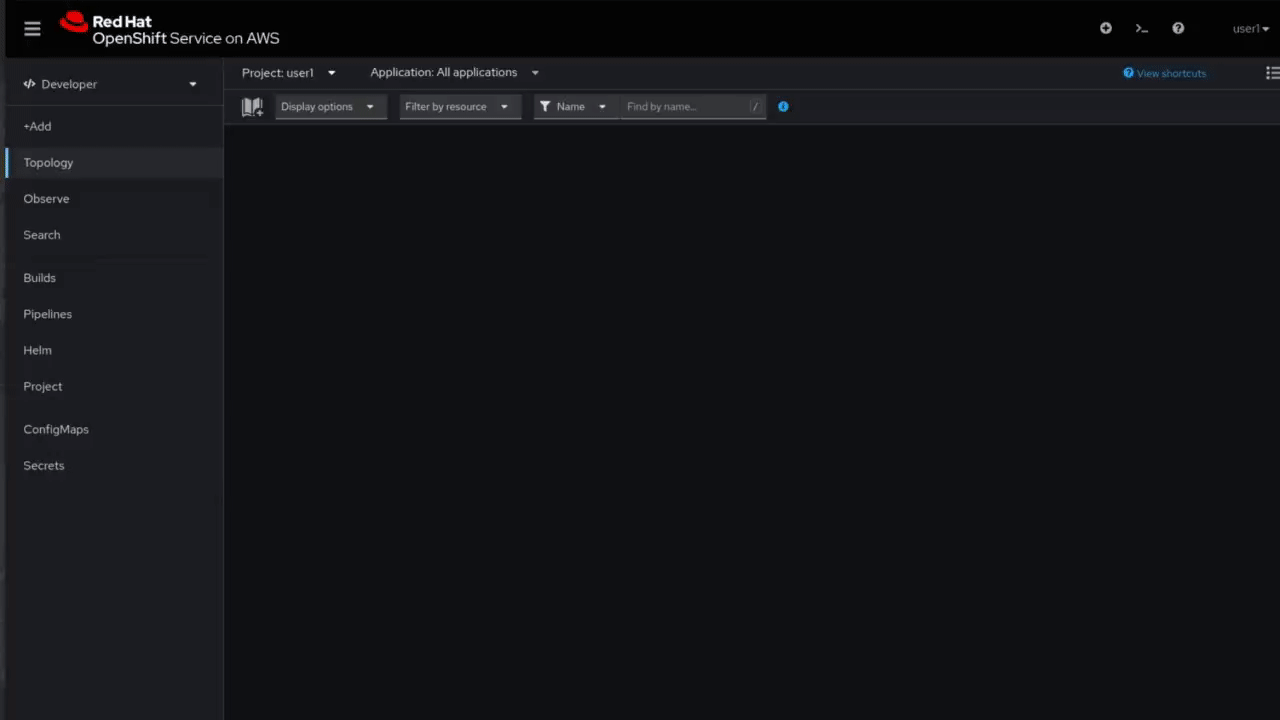The height and width of the screenshot is (720, 1280).
Task: Switch Topology to list view
Action: pyautogui.click(x=1272, y=72)
